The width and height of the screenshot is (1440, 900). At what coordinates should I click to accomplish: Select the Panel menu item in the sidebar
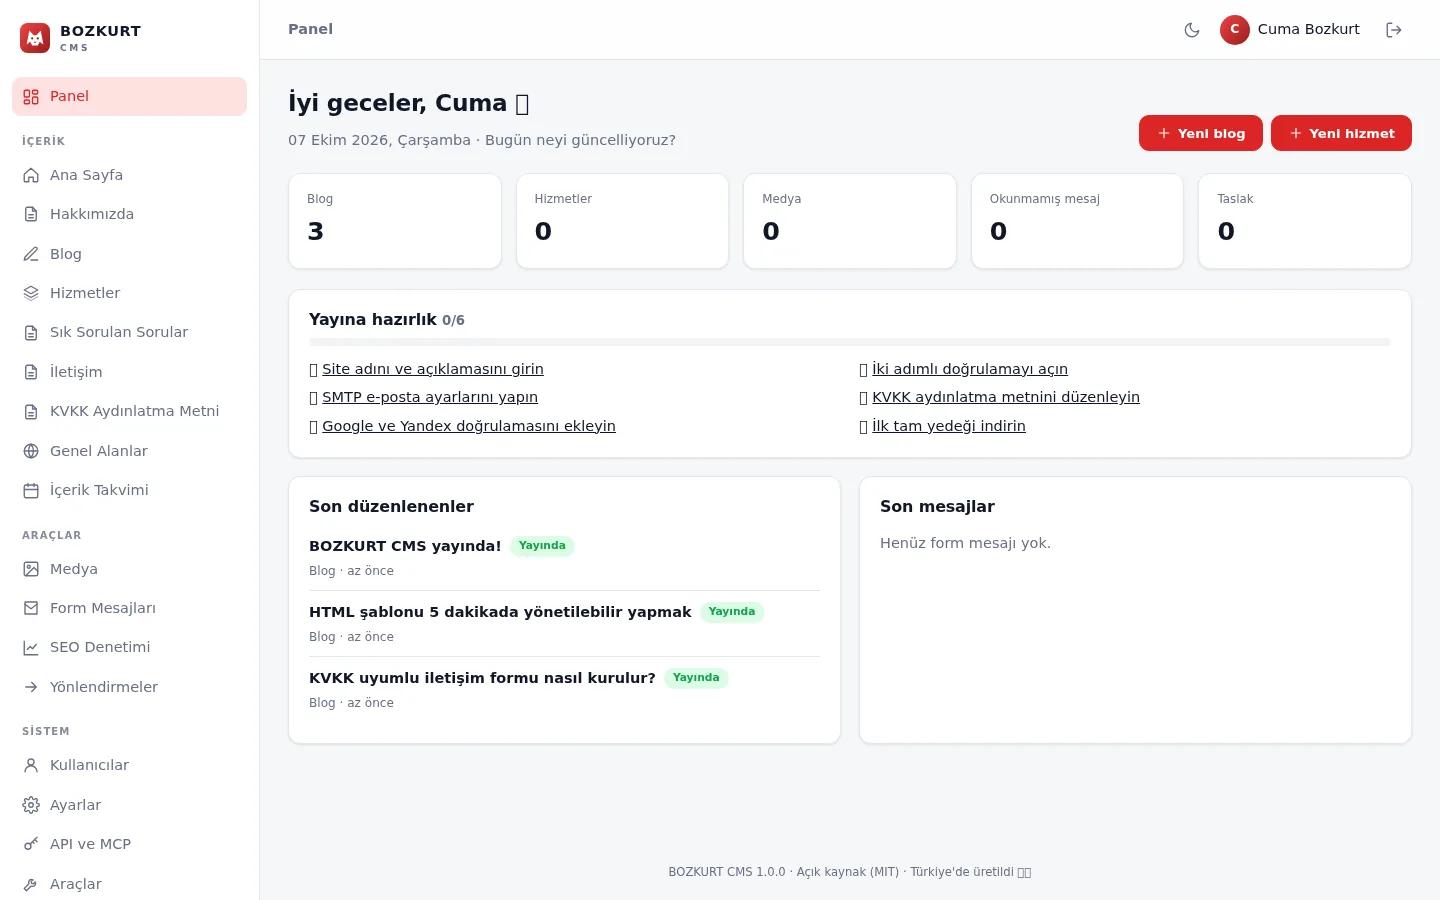(x=129, y=96)
